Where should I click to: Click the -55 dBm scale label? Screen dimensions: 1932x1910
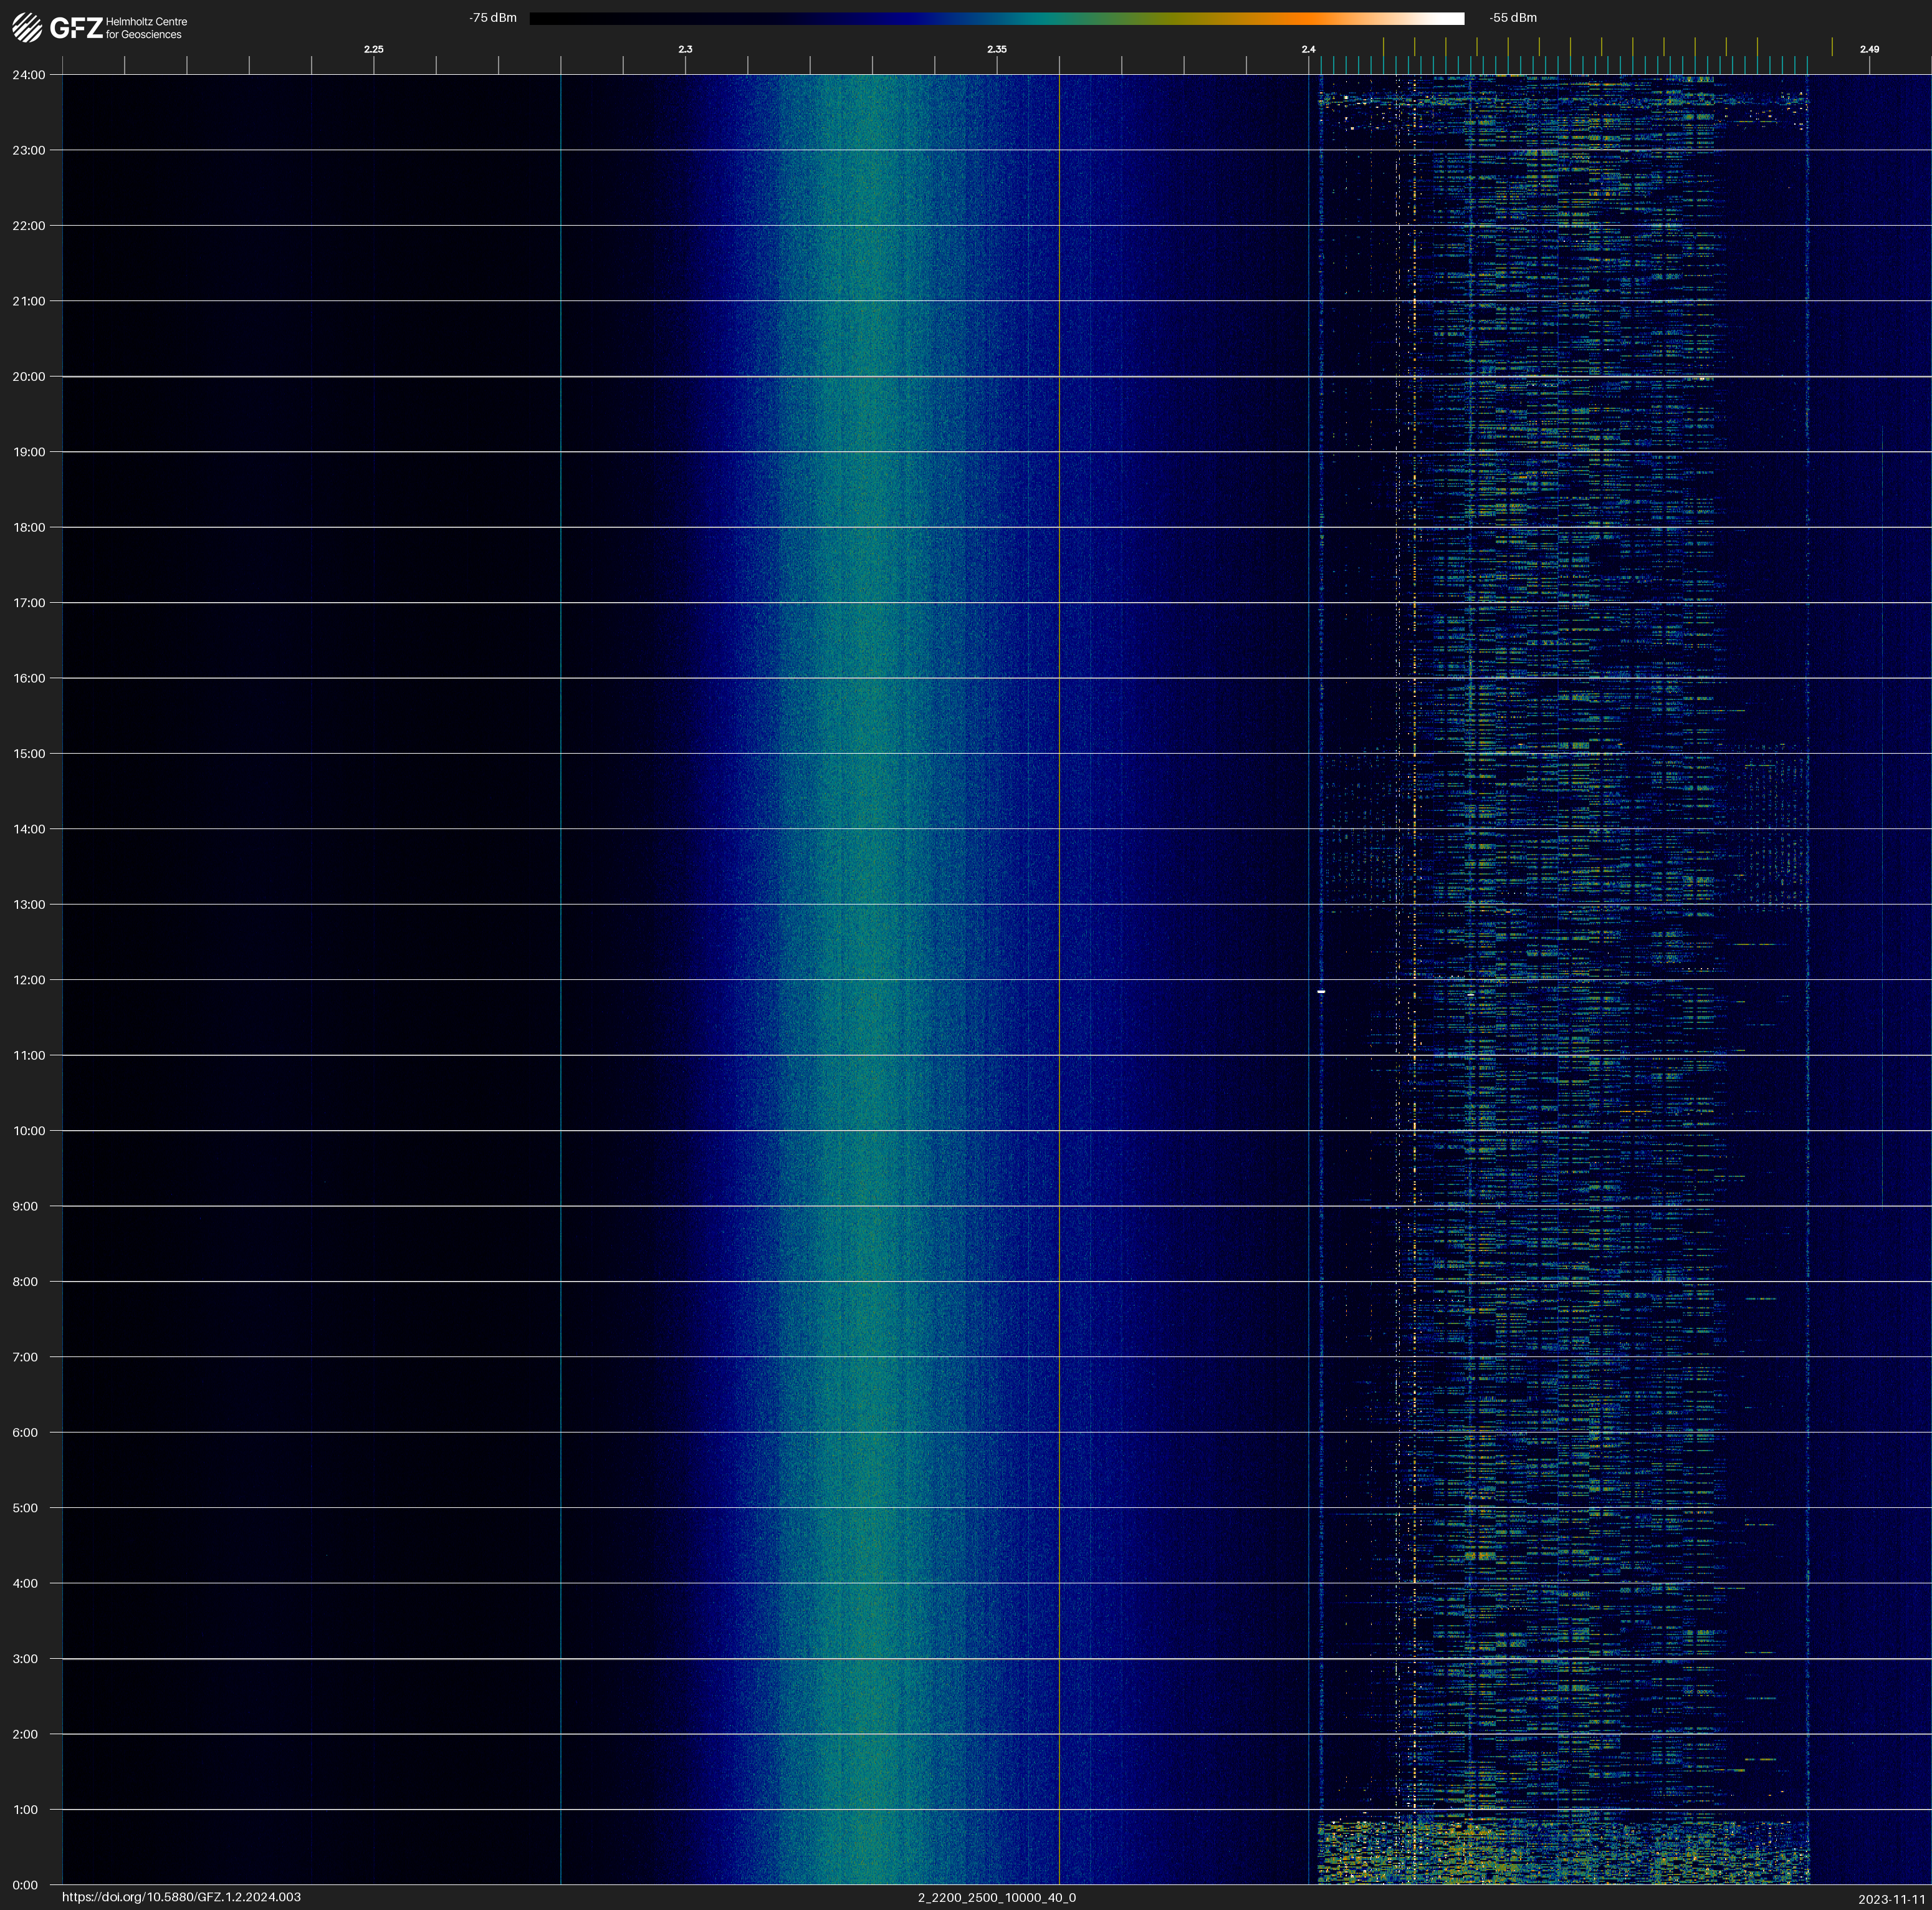1513,18
